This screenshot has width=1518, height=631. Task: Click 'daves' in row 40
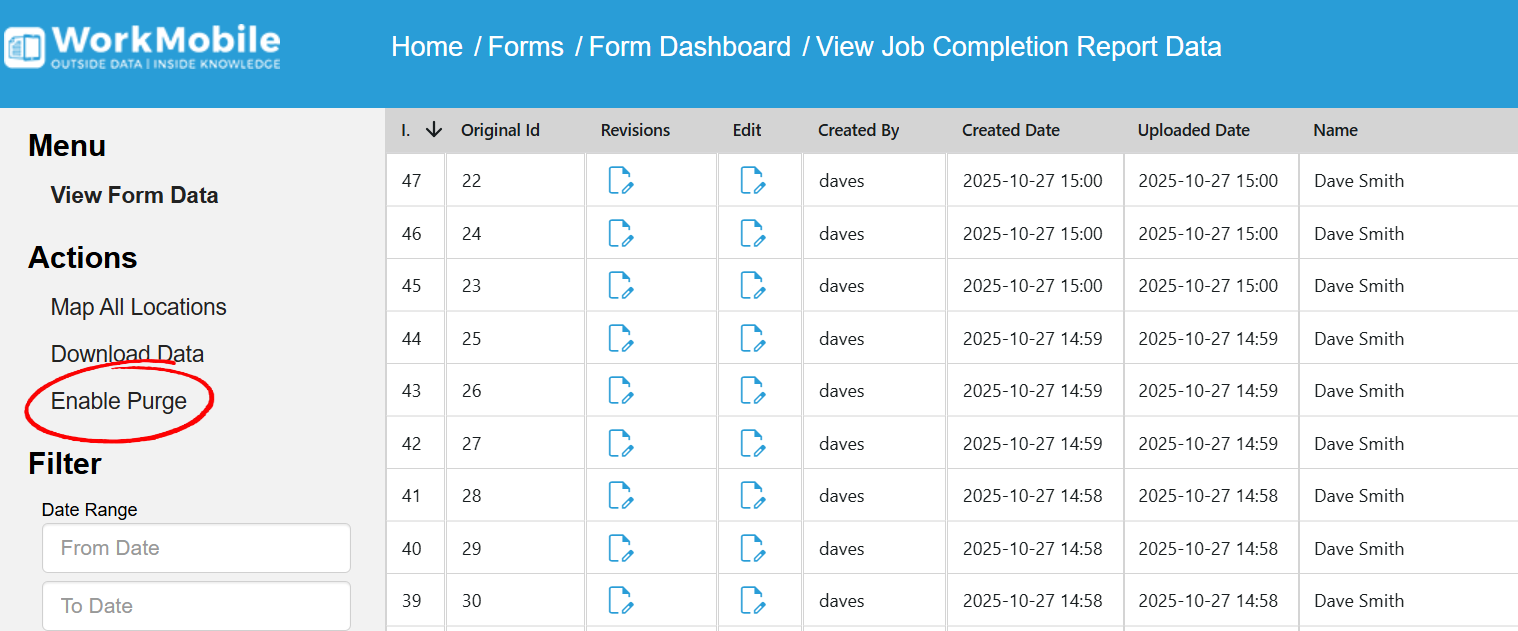click(841, 549)
